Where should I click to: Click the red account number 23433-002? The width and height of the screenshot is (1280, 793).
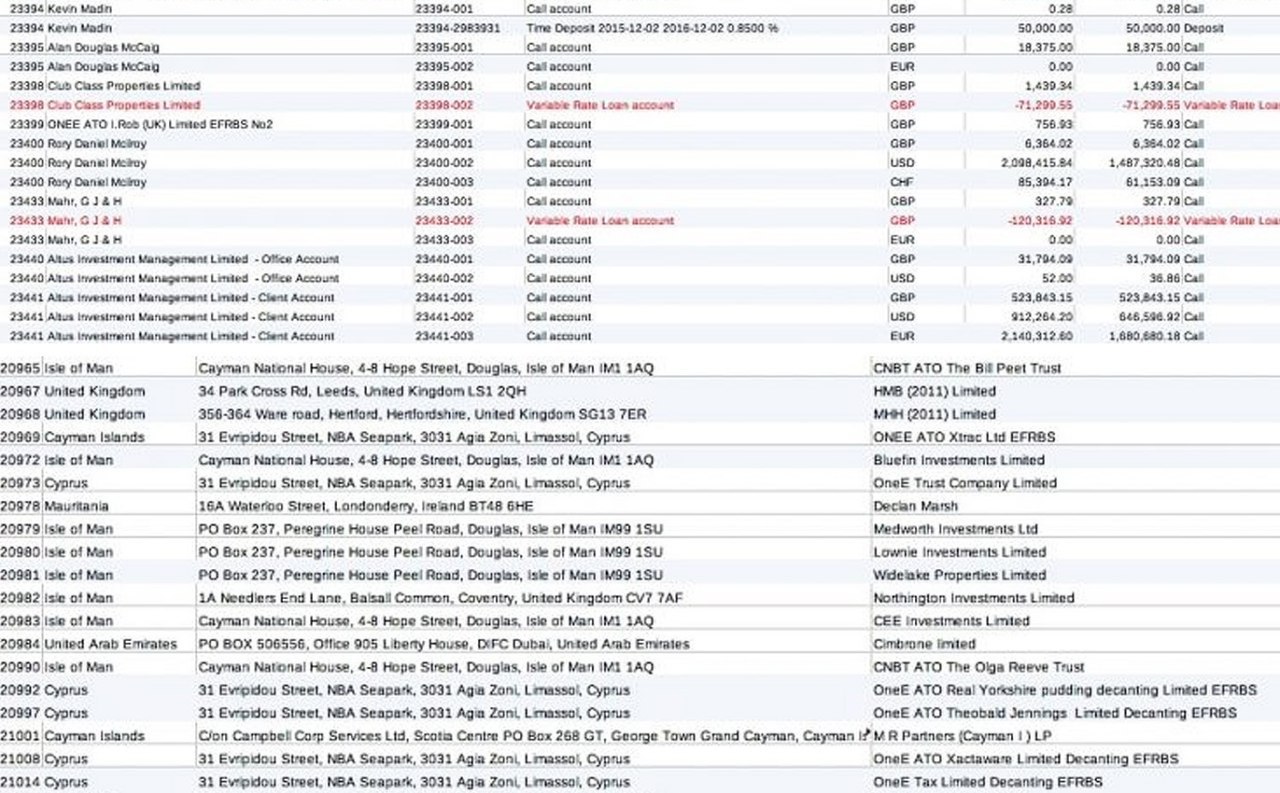(x=443, y=220)
